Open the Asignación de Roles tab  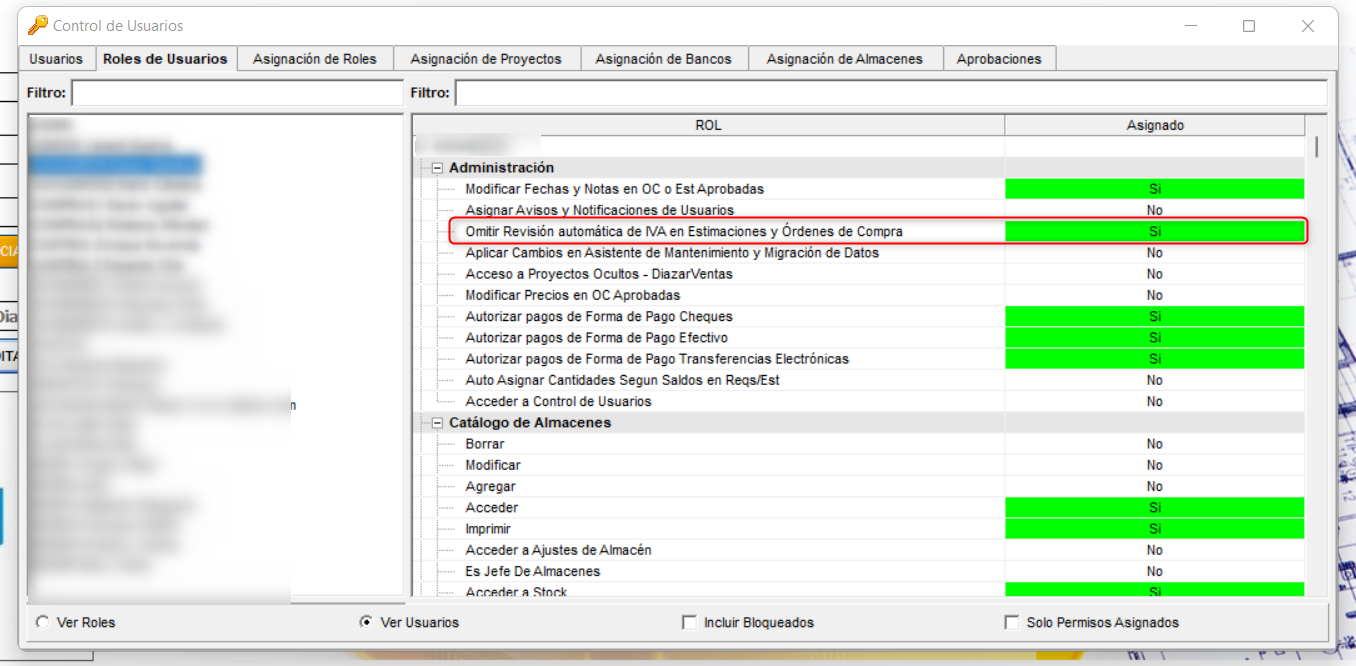pyautogui.click(x=315, y=58)
